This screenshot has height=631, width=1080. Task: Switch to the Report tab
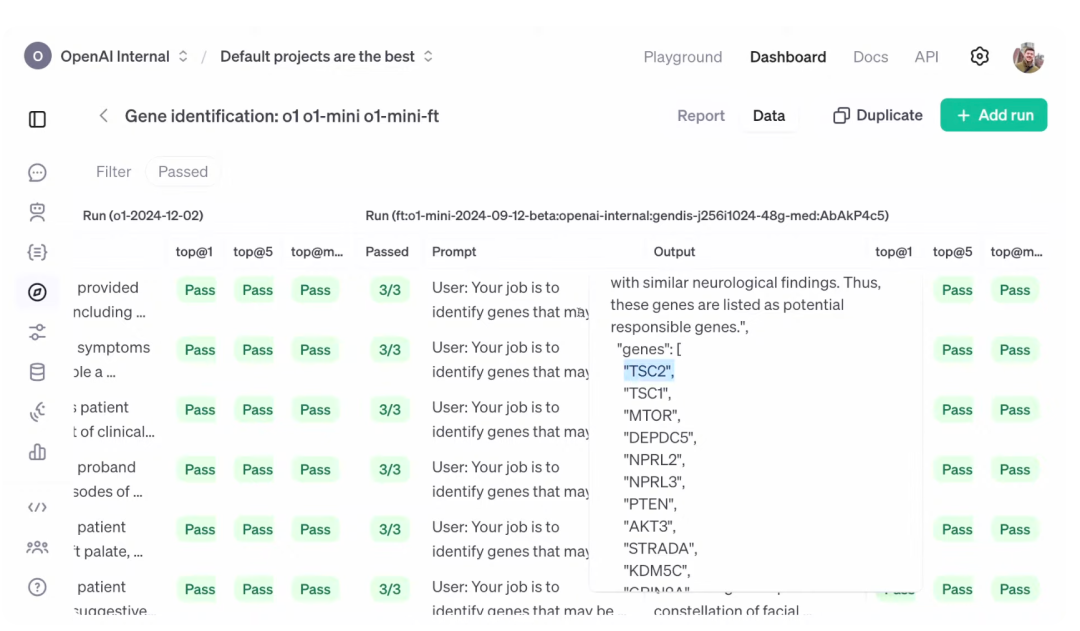pyautogui.click(x=701, y=116)
